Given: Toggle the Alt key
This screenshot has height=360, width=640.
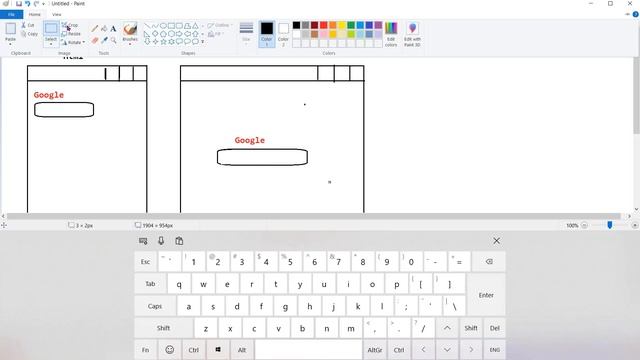Looking at the screenshot, I should point(242,350).
